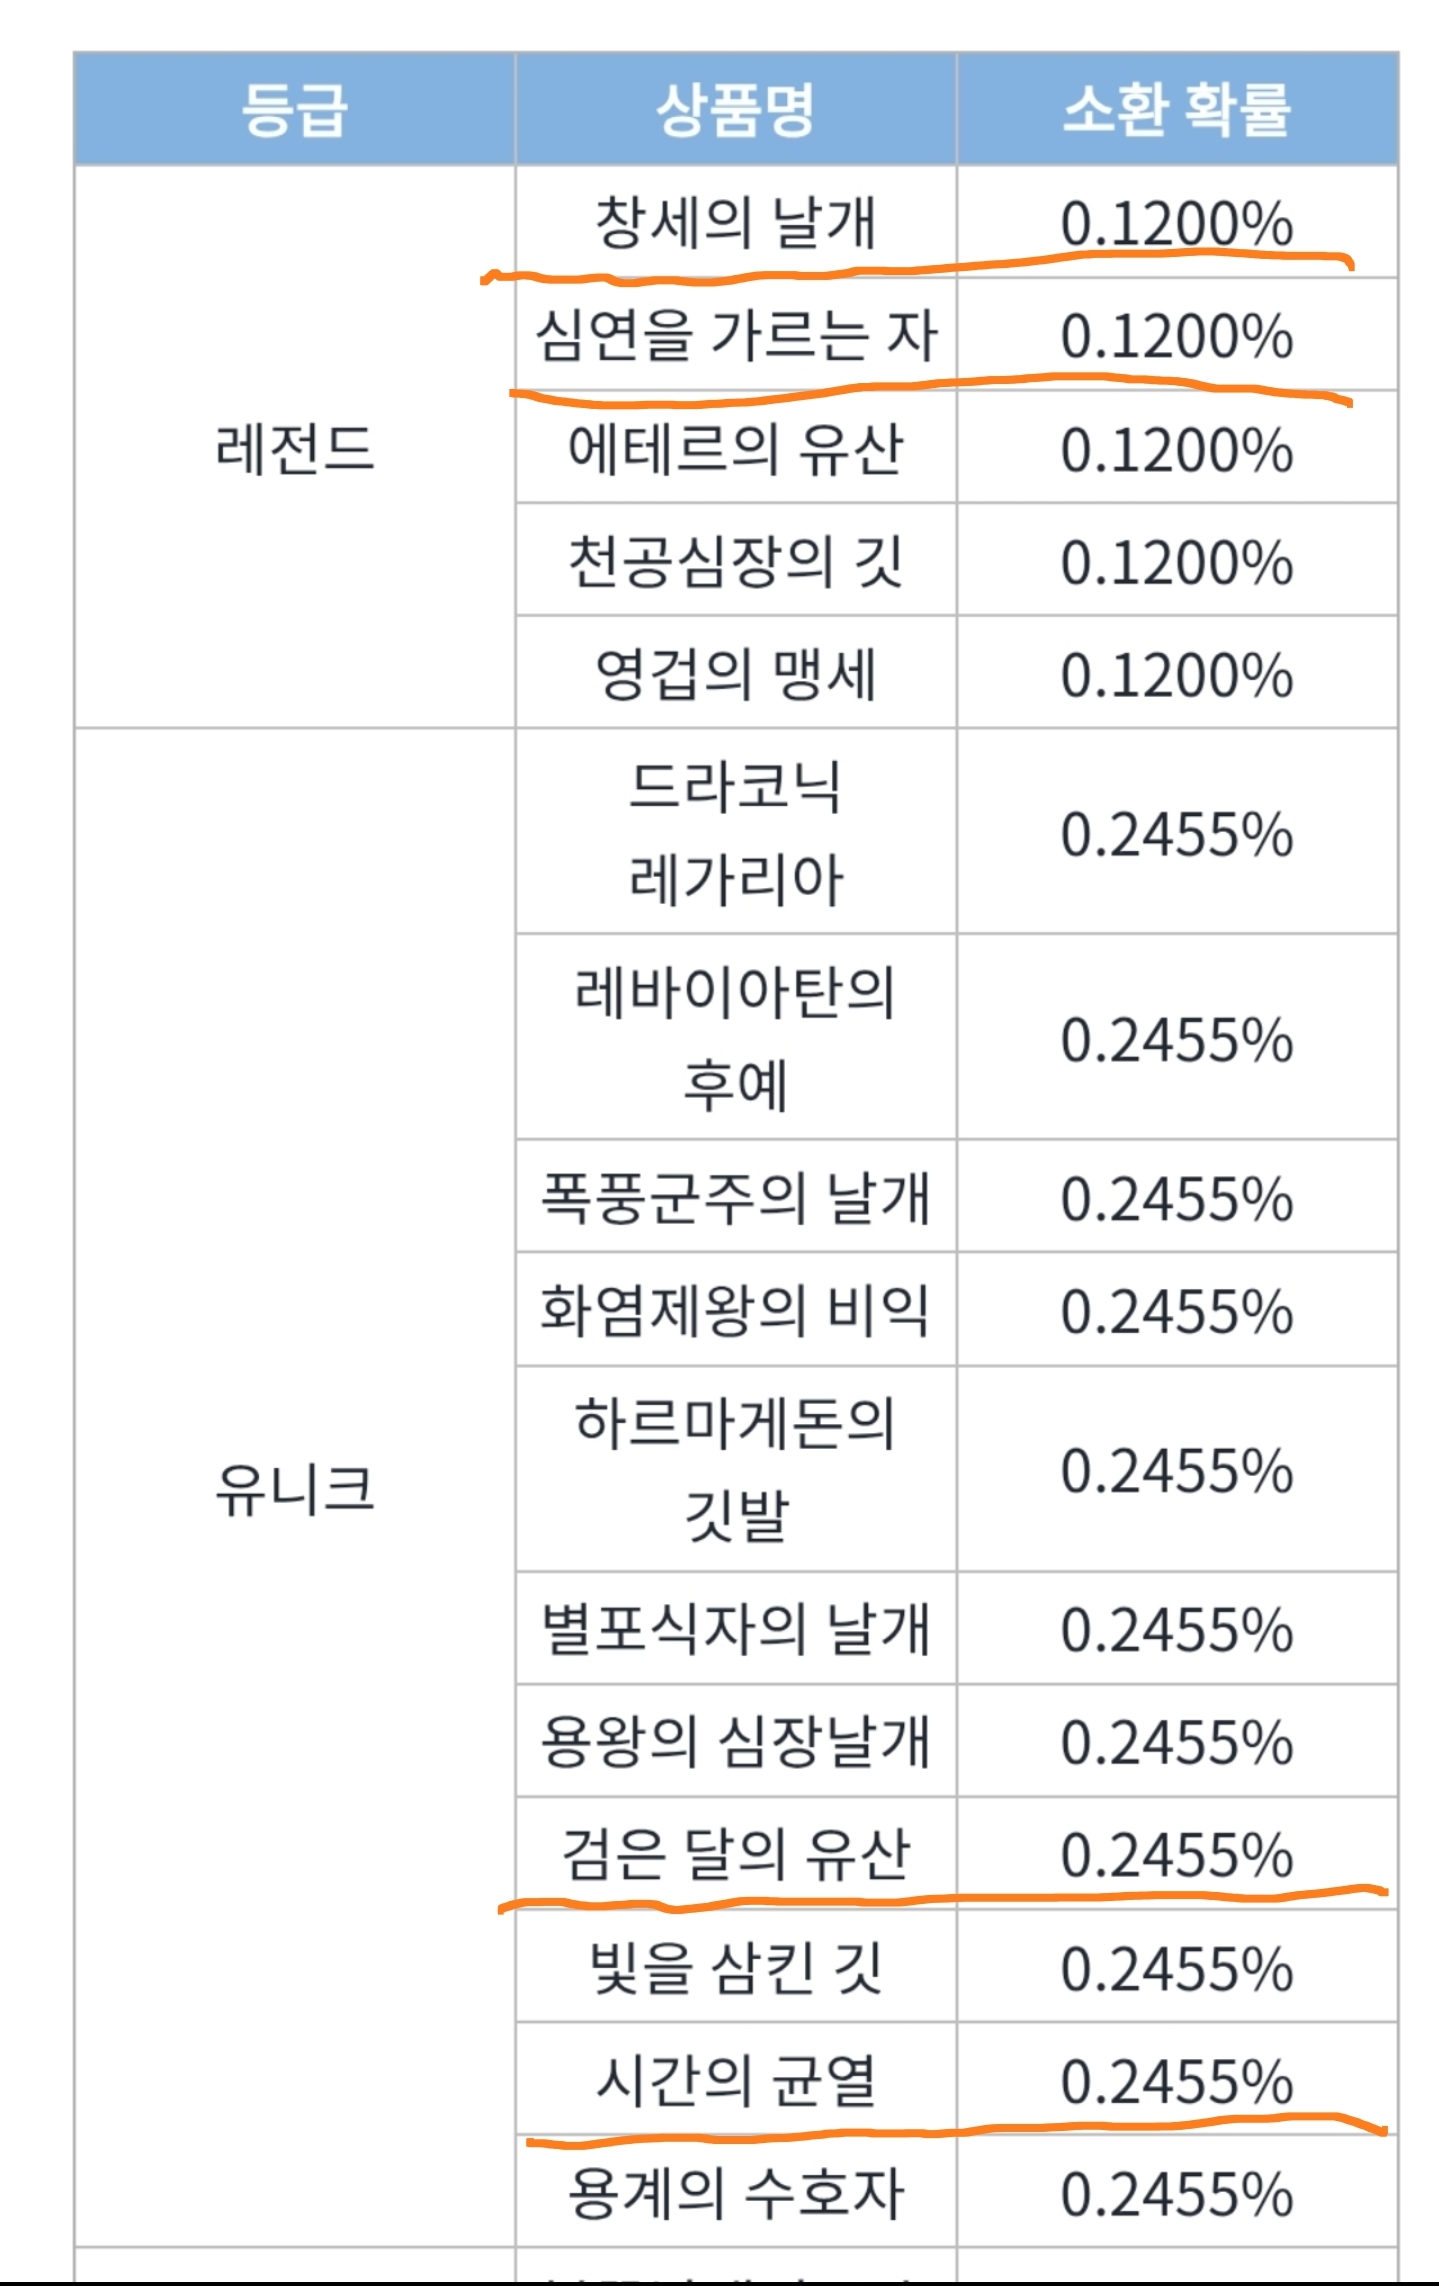Select the 용왕의 심장날개 item cell
Screen dimensions: 1439x2286
coord(735,1741)
